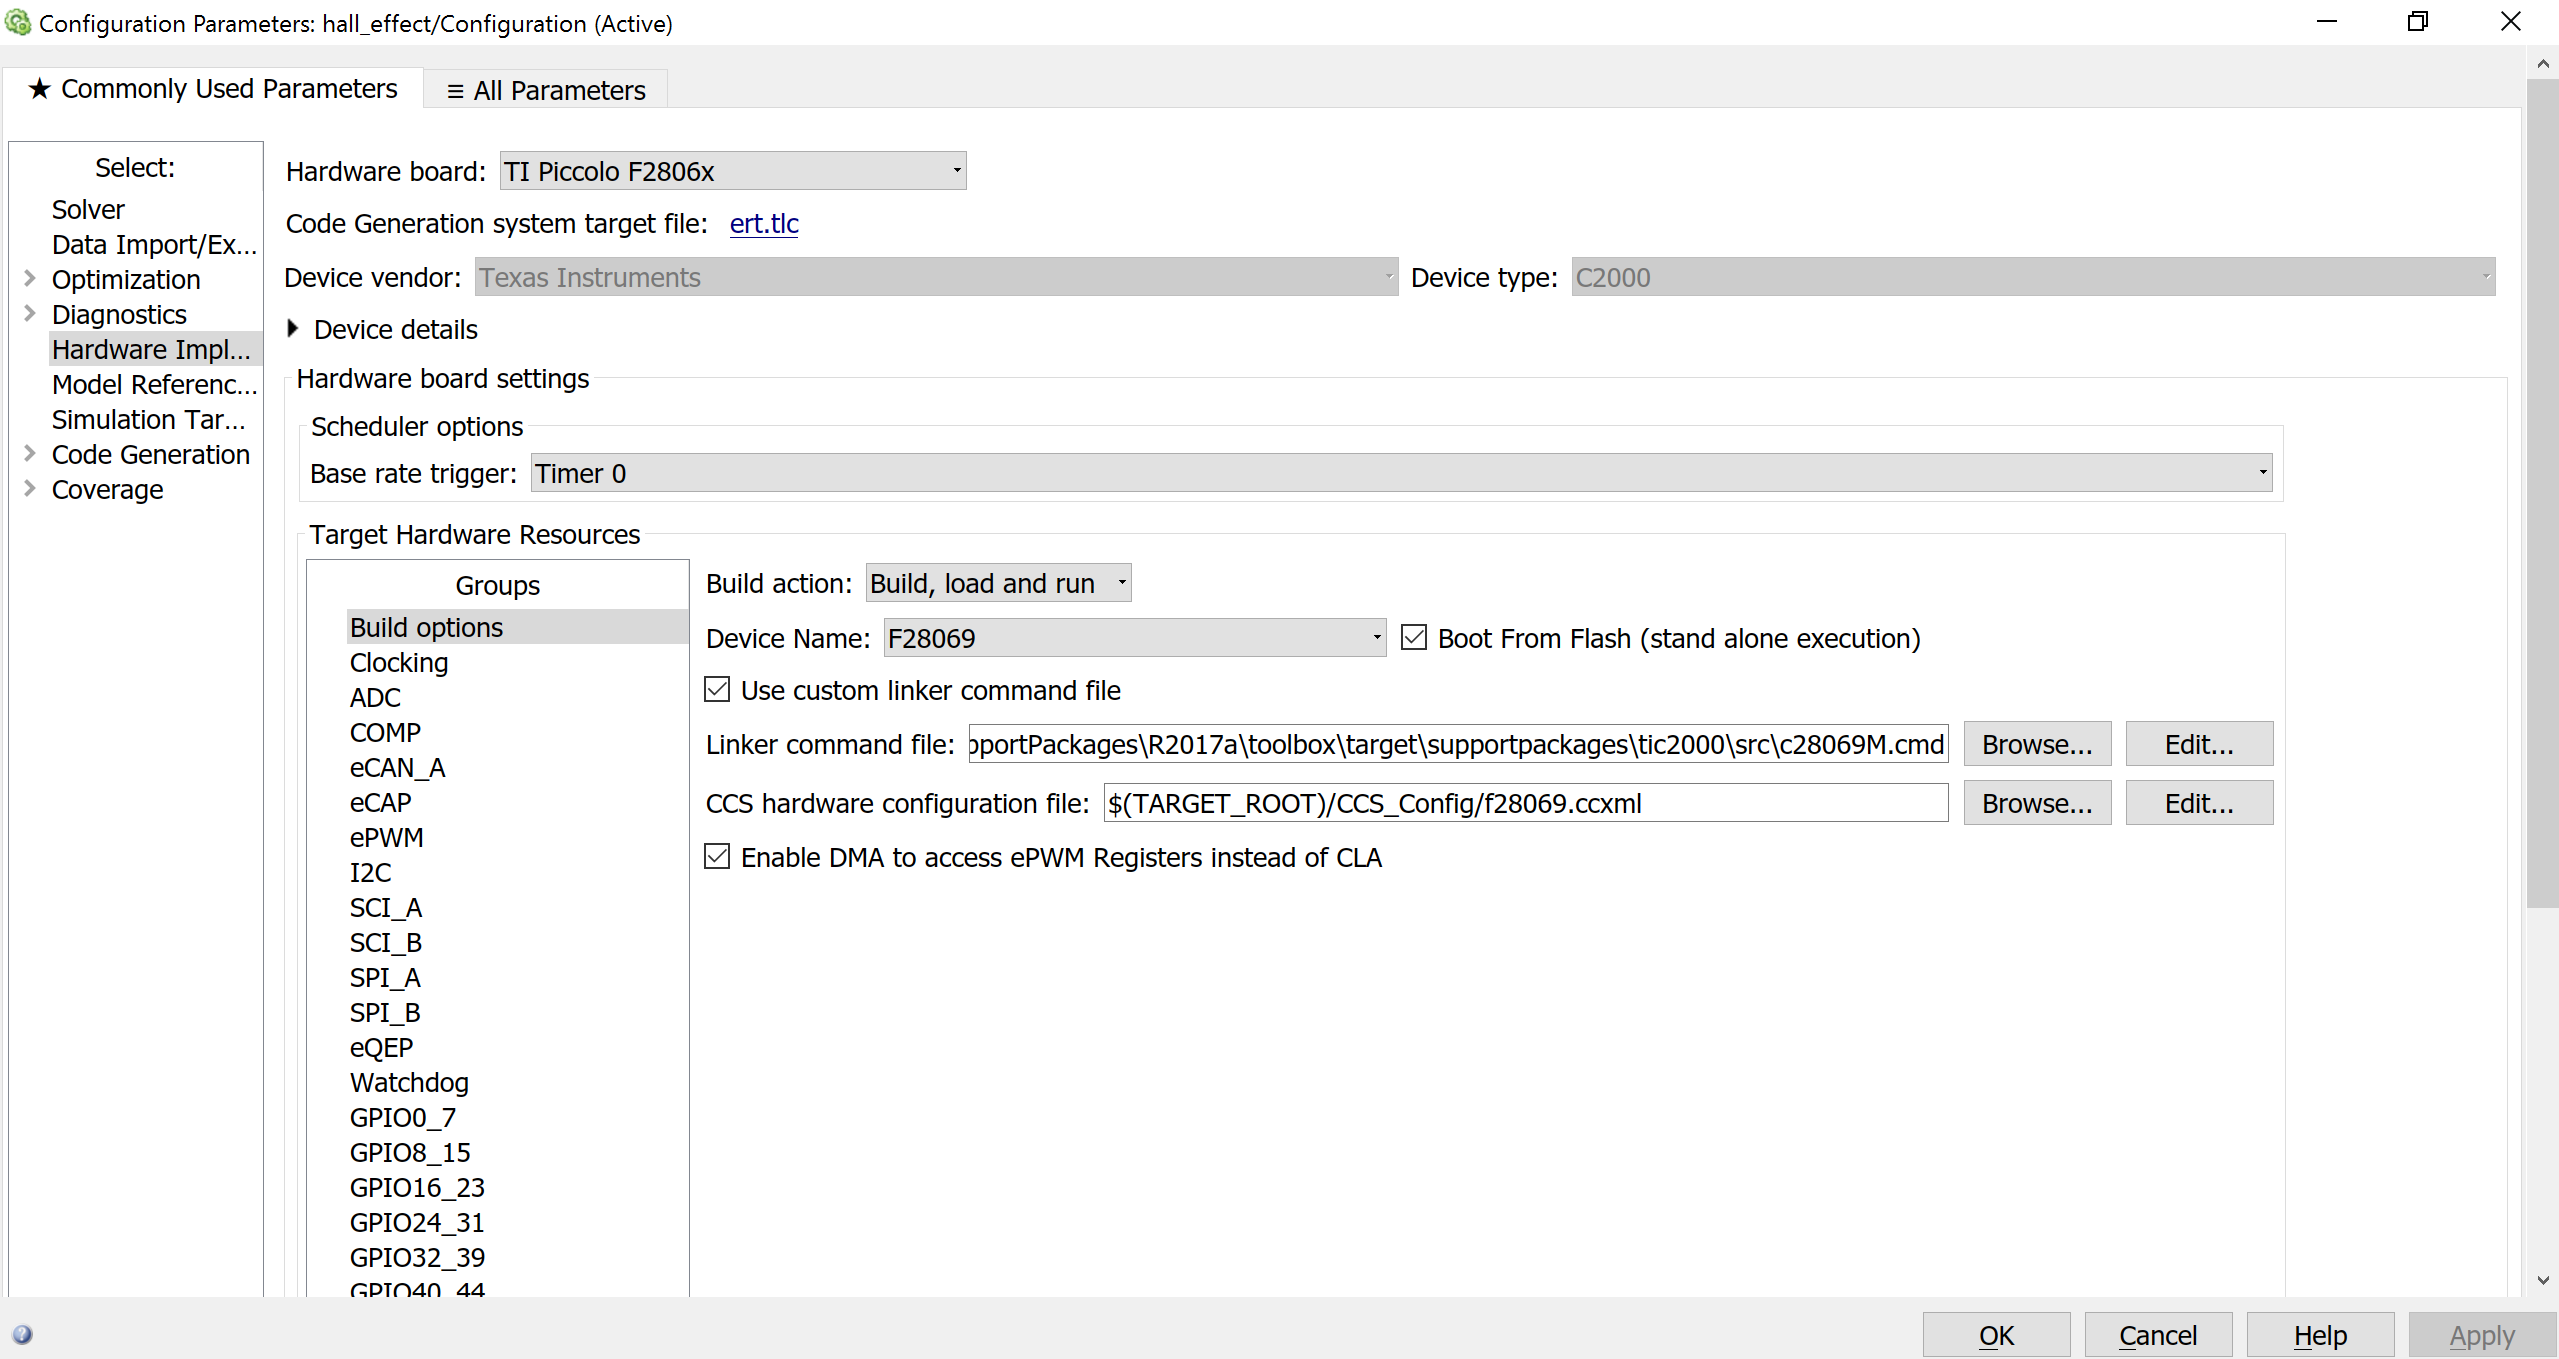
Task: Switch to Commonly Used Parameters tab
Action: coord(213,89)
